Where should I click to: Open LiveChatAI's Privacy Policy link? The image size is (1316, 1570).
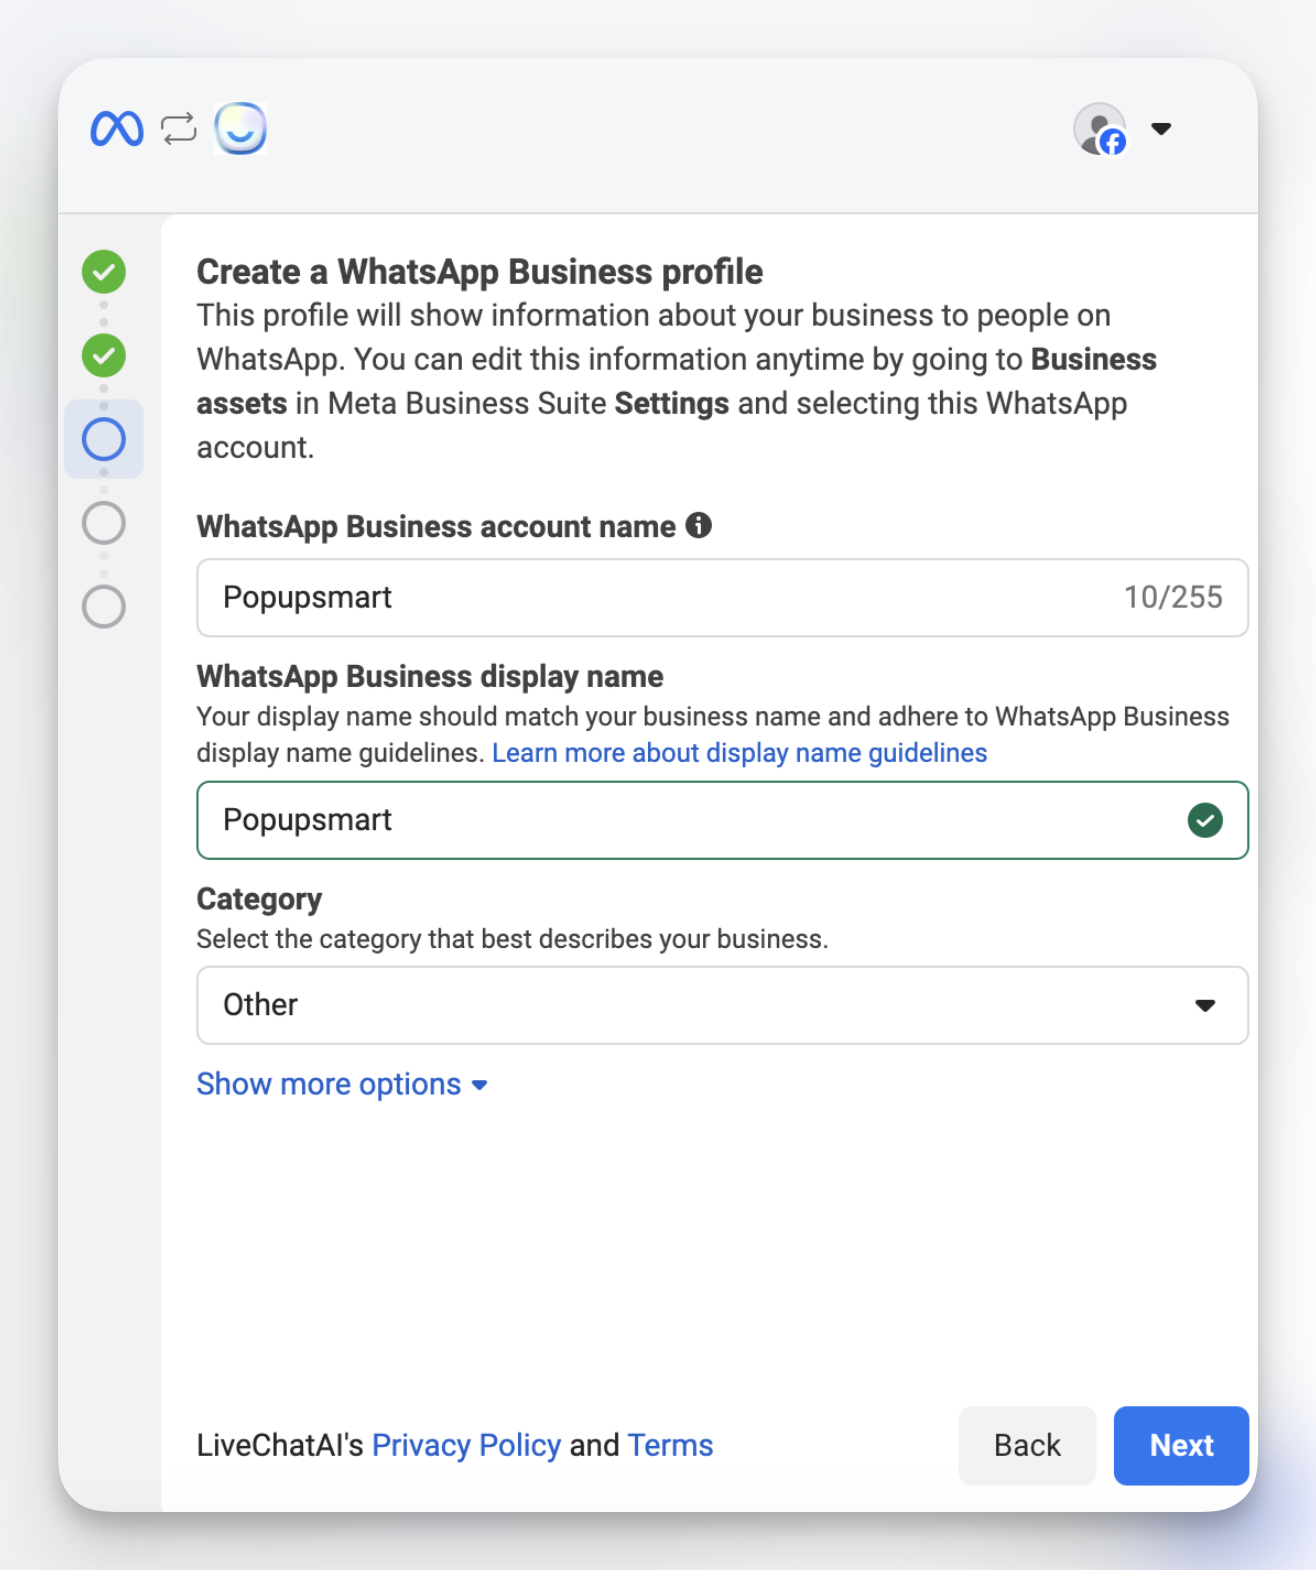tap(466, 1445)
